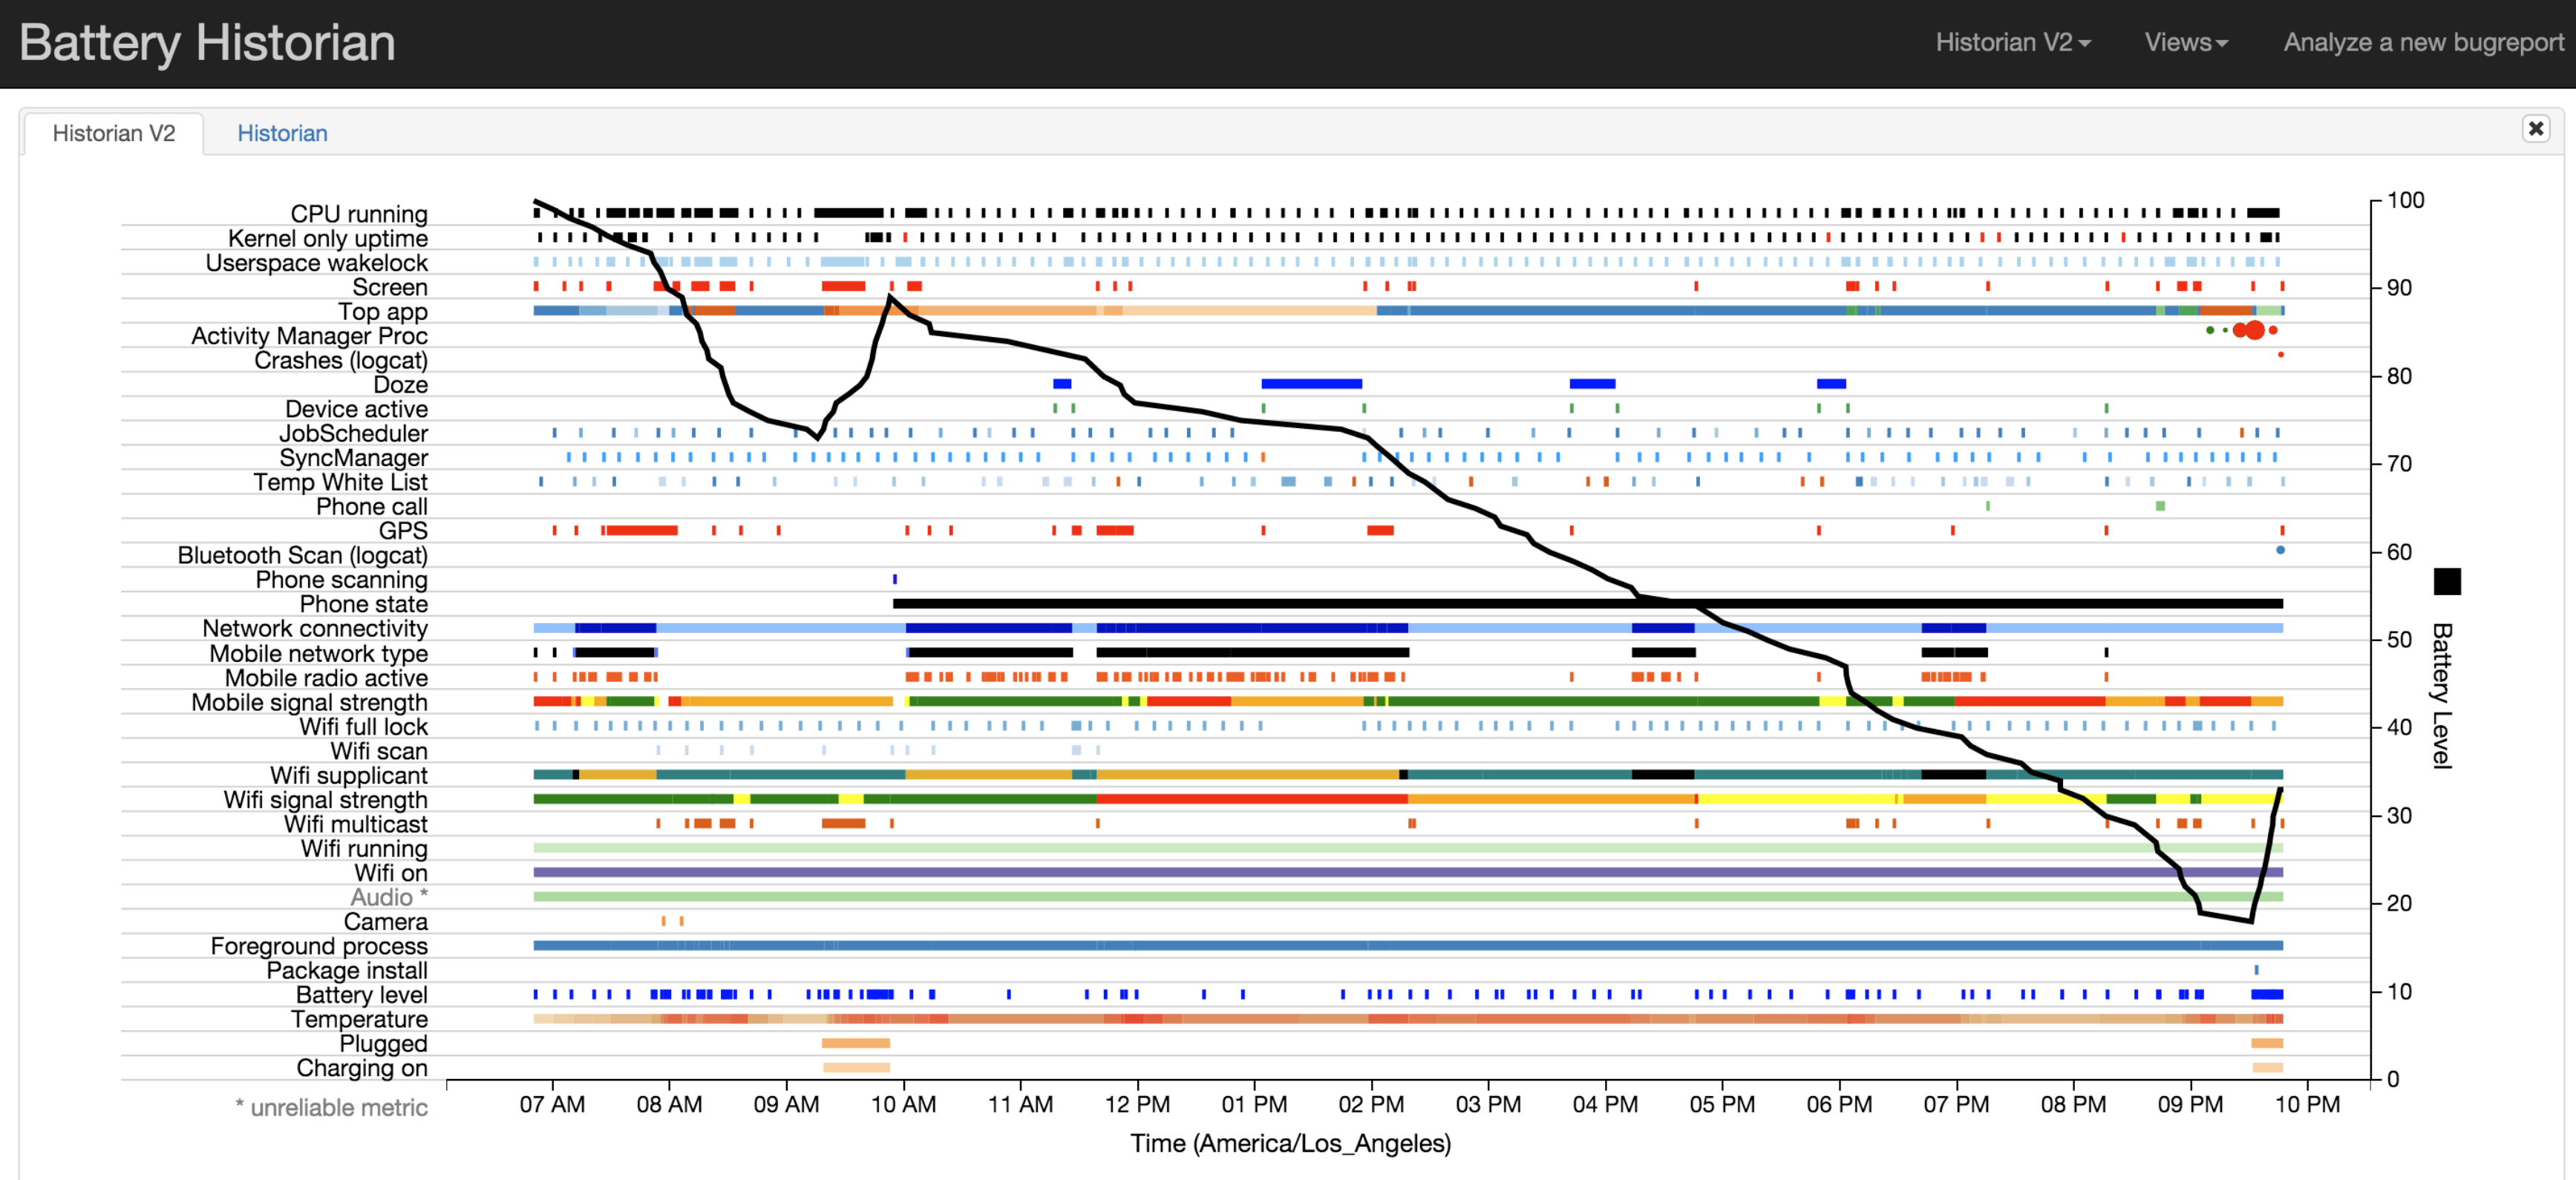2576x1180 pixels.
Task: Close the panel with the X button
Action: 2535,128
